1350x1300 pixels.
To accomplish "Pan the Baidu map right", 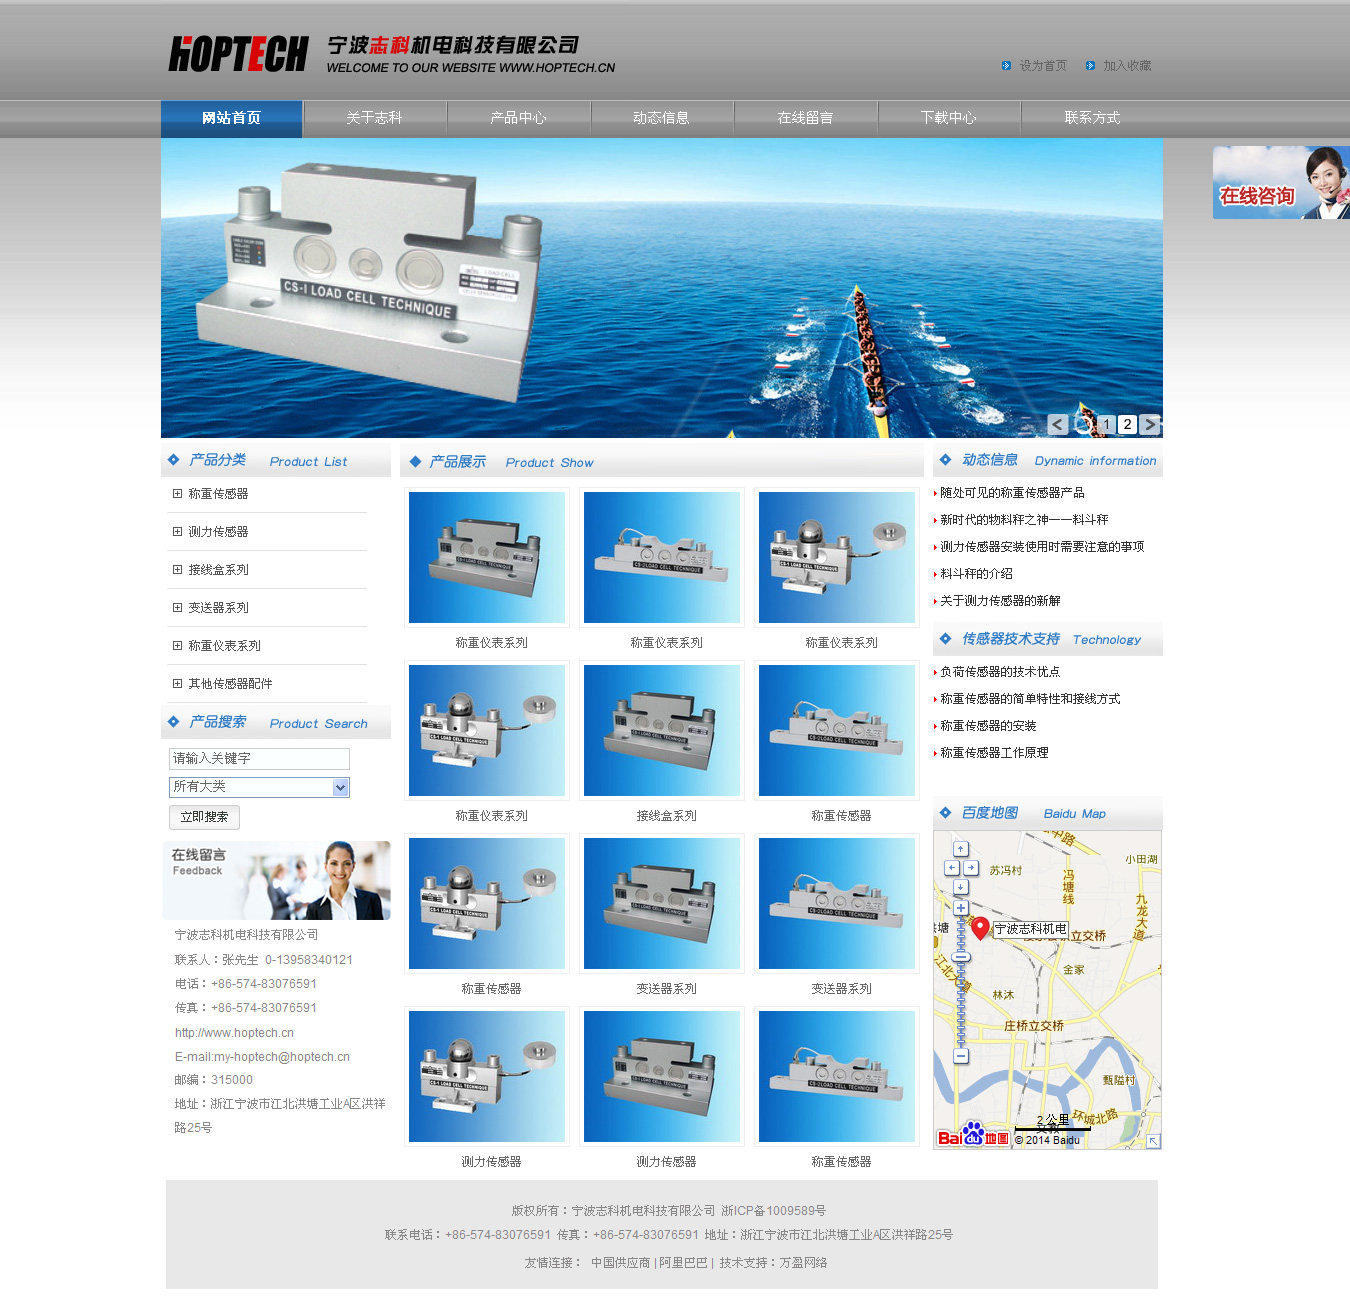I will (x=971, y=868).
